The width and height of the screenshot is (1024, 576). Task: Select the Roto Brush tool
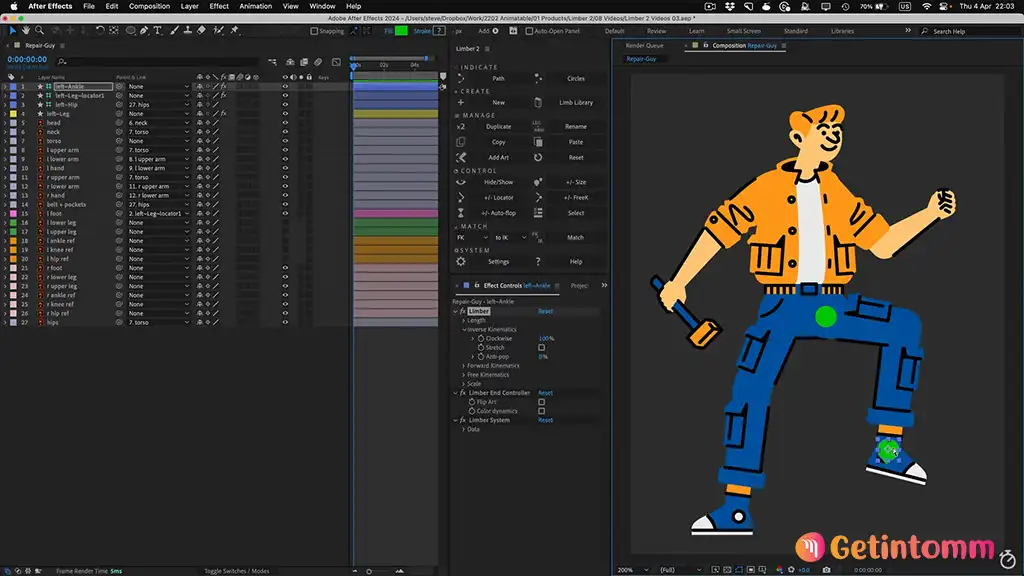coord(218,31)
